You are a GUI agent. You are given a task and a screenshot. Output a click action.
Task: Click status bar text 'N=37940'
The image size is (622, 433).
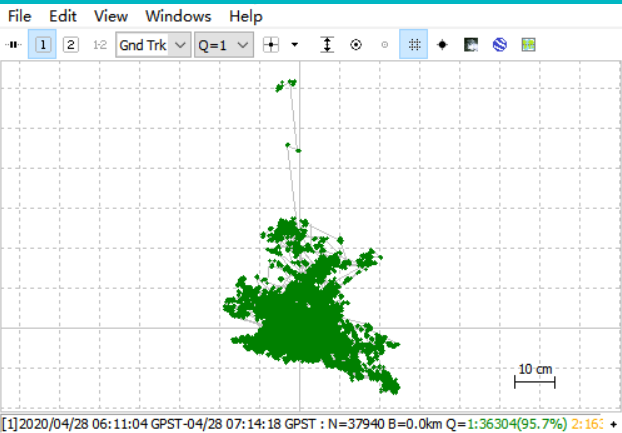point(356,424)
